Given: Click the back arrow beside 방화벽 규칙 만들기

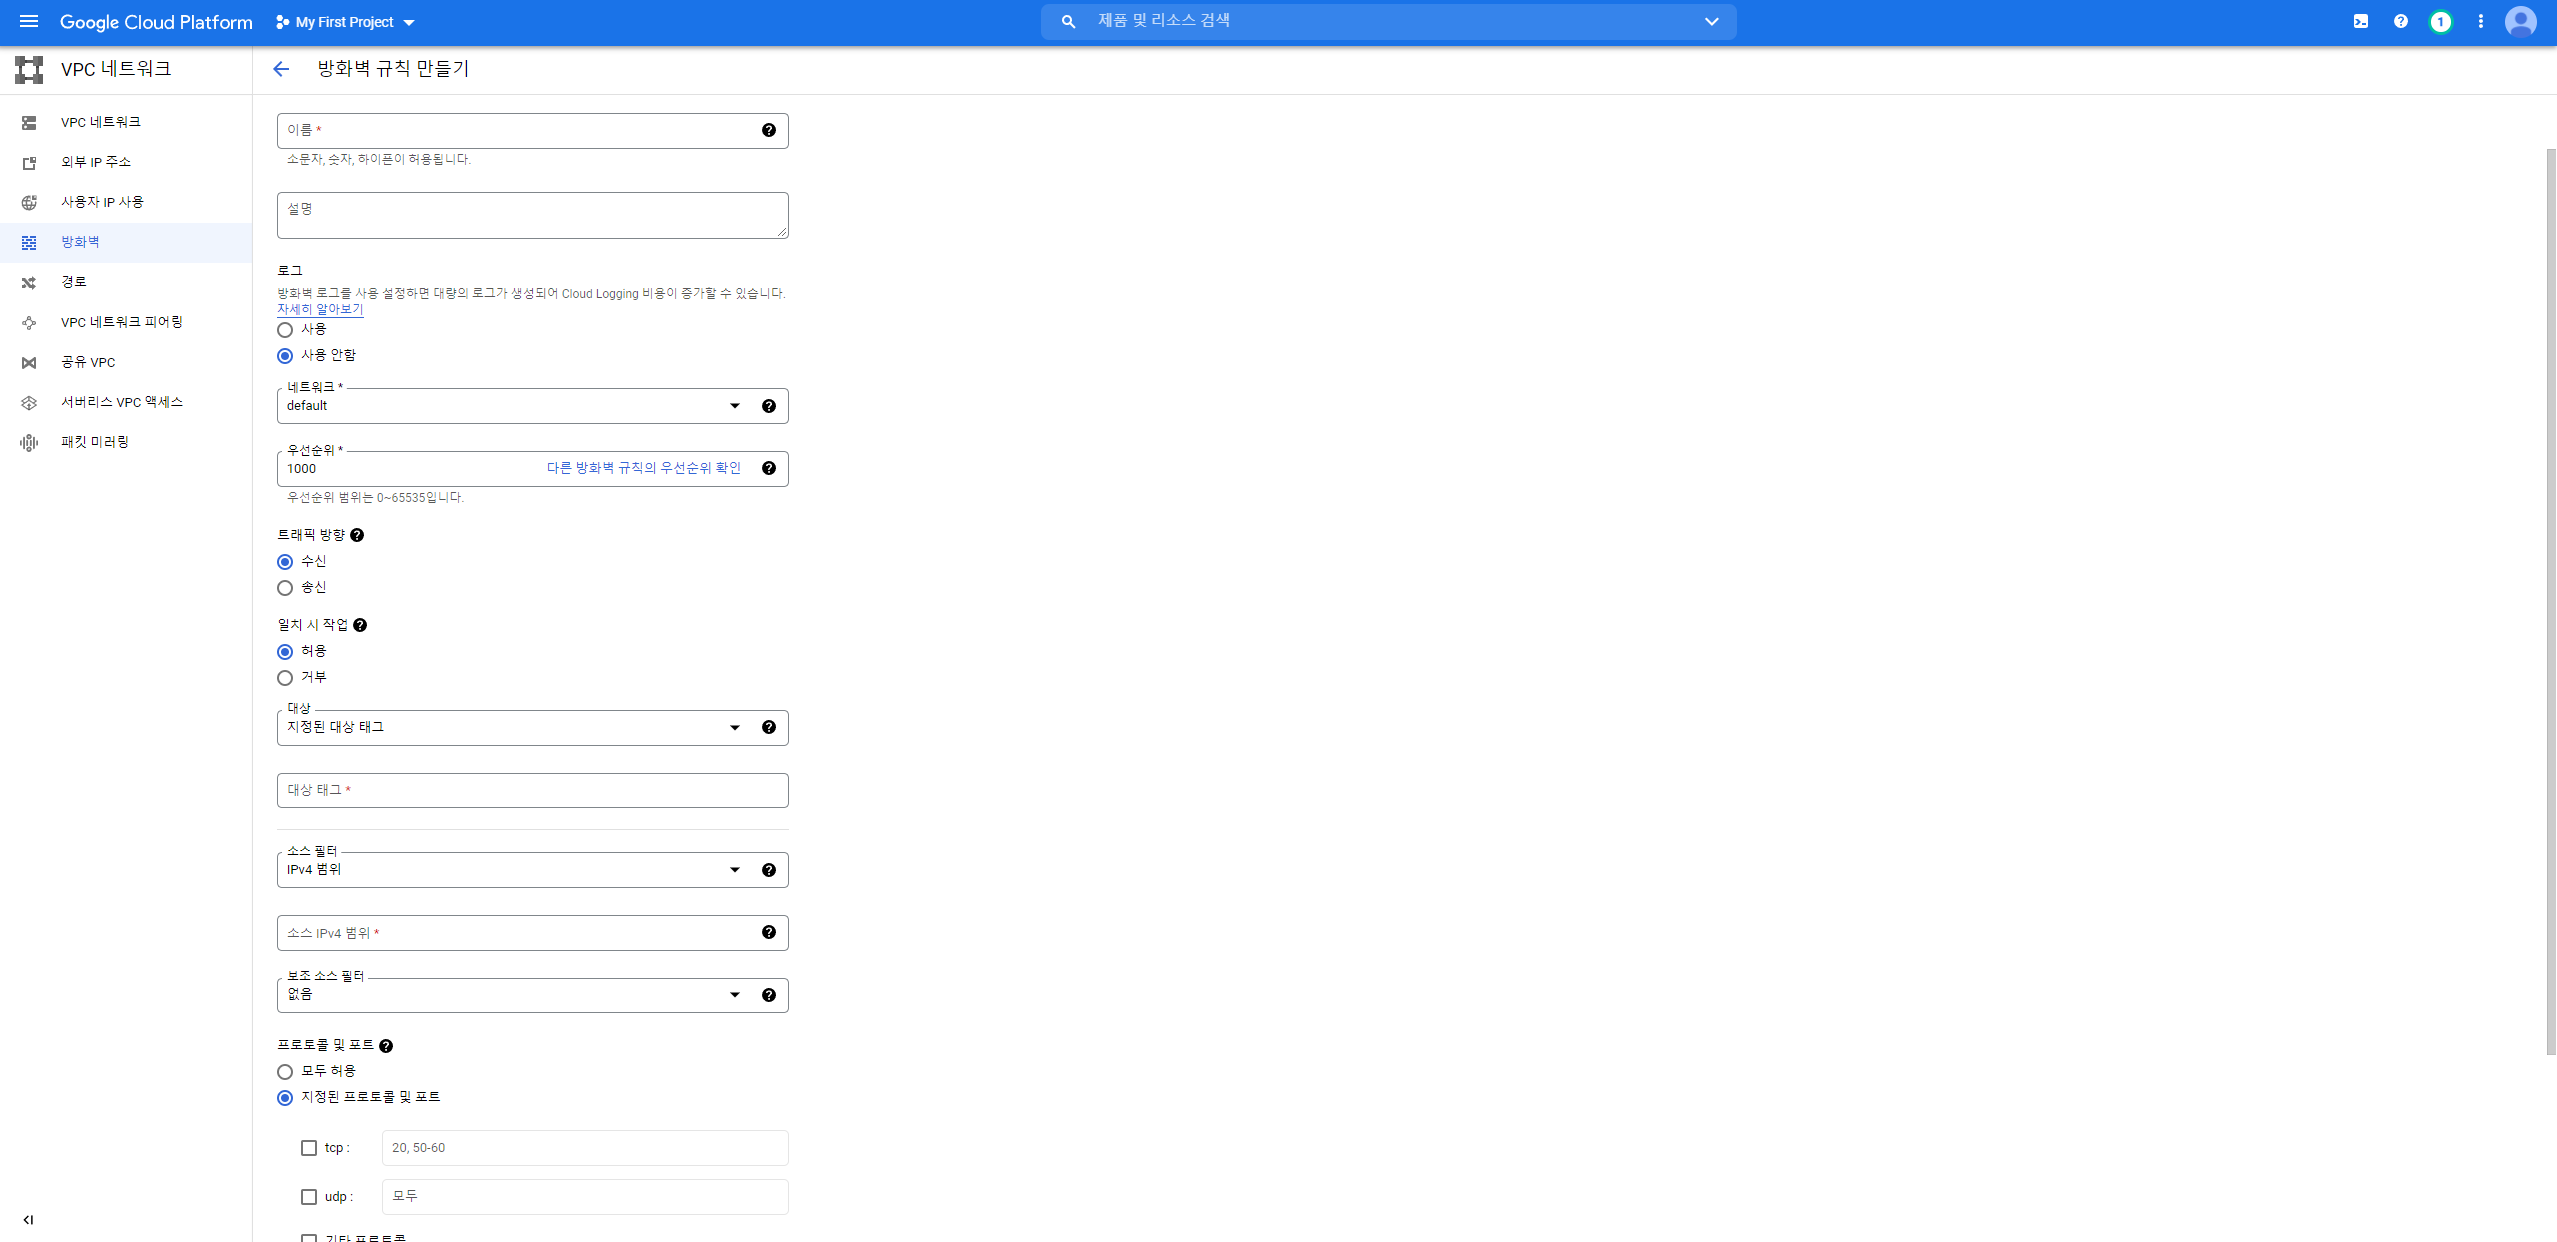Looking at the screenshot, I should click(281, 69).
